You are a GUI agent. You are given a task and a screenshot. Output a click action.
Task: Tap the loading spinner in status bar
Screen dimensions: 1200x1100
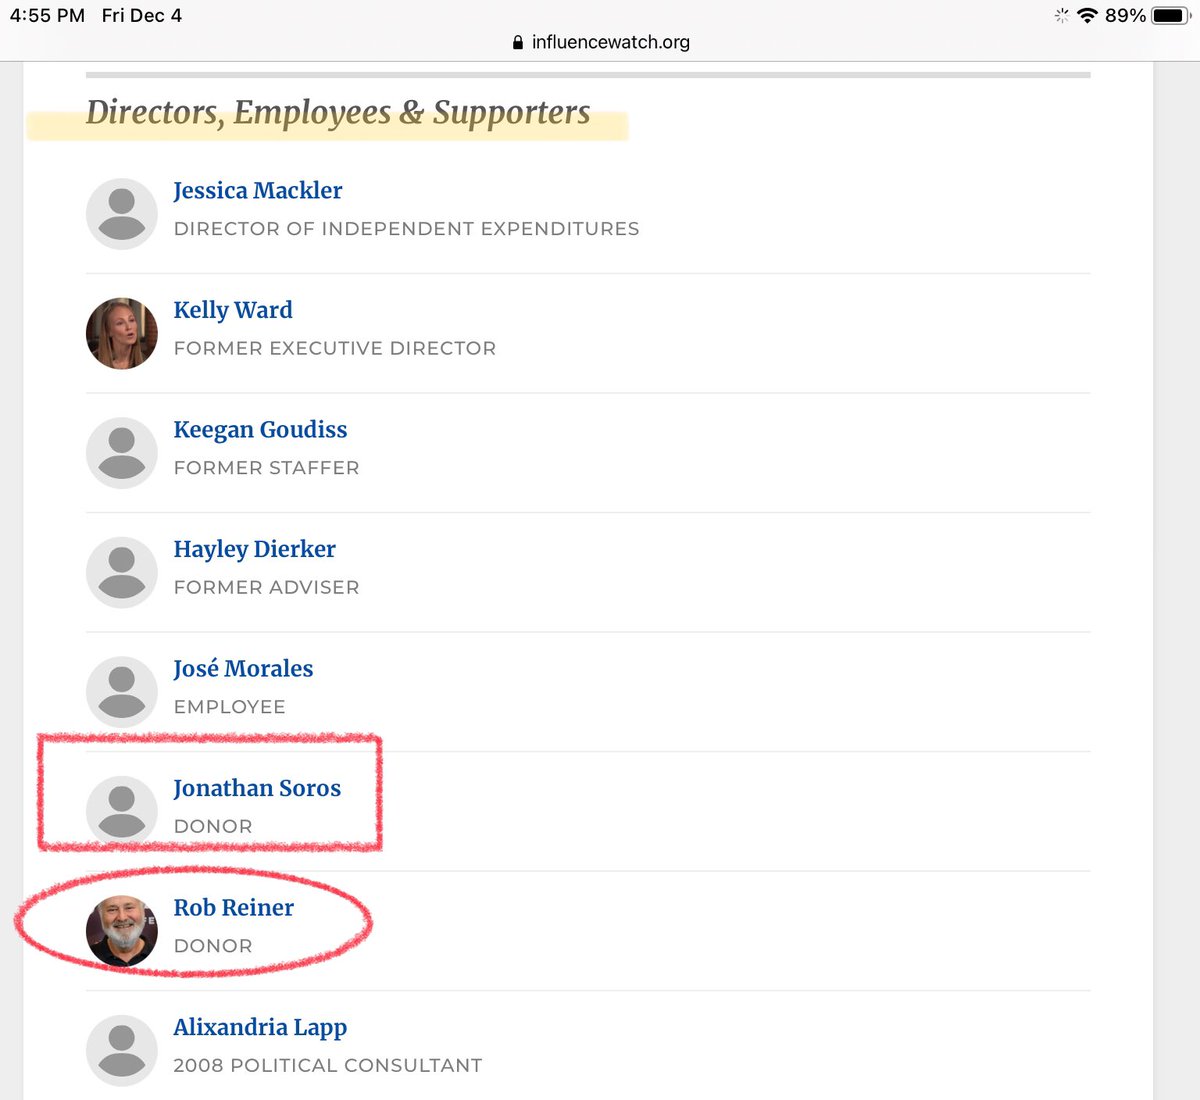click(x=1061, y=16)
